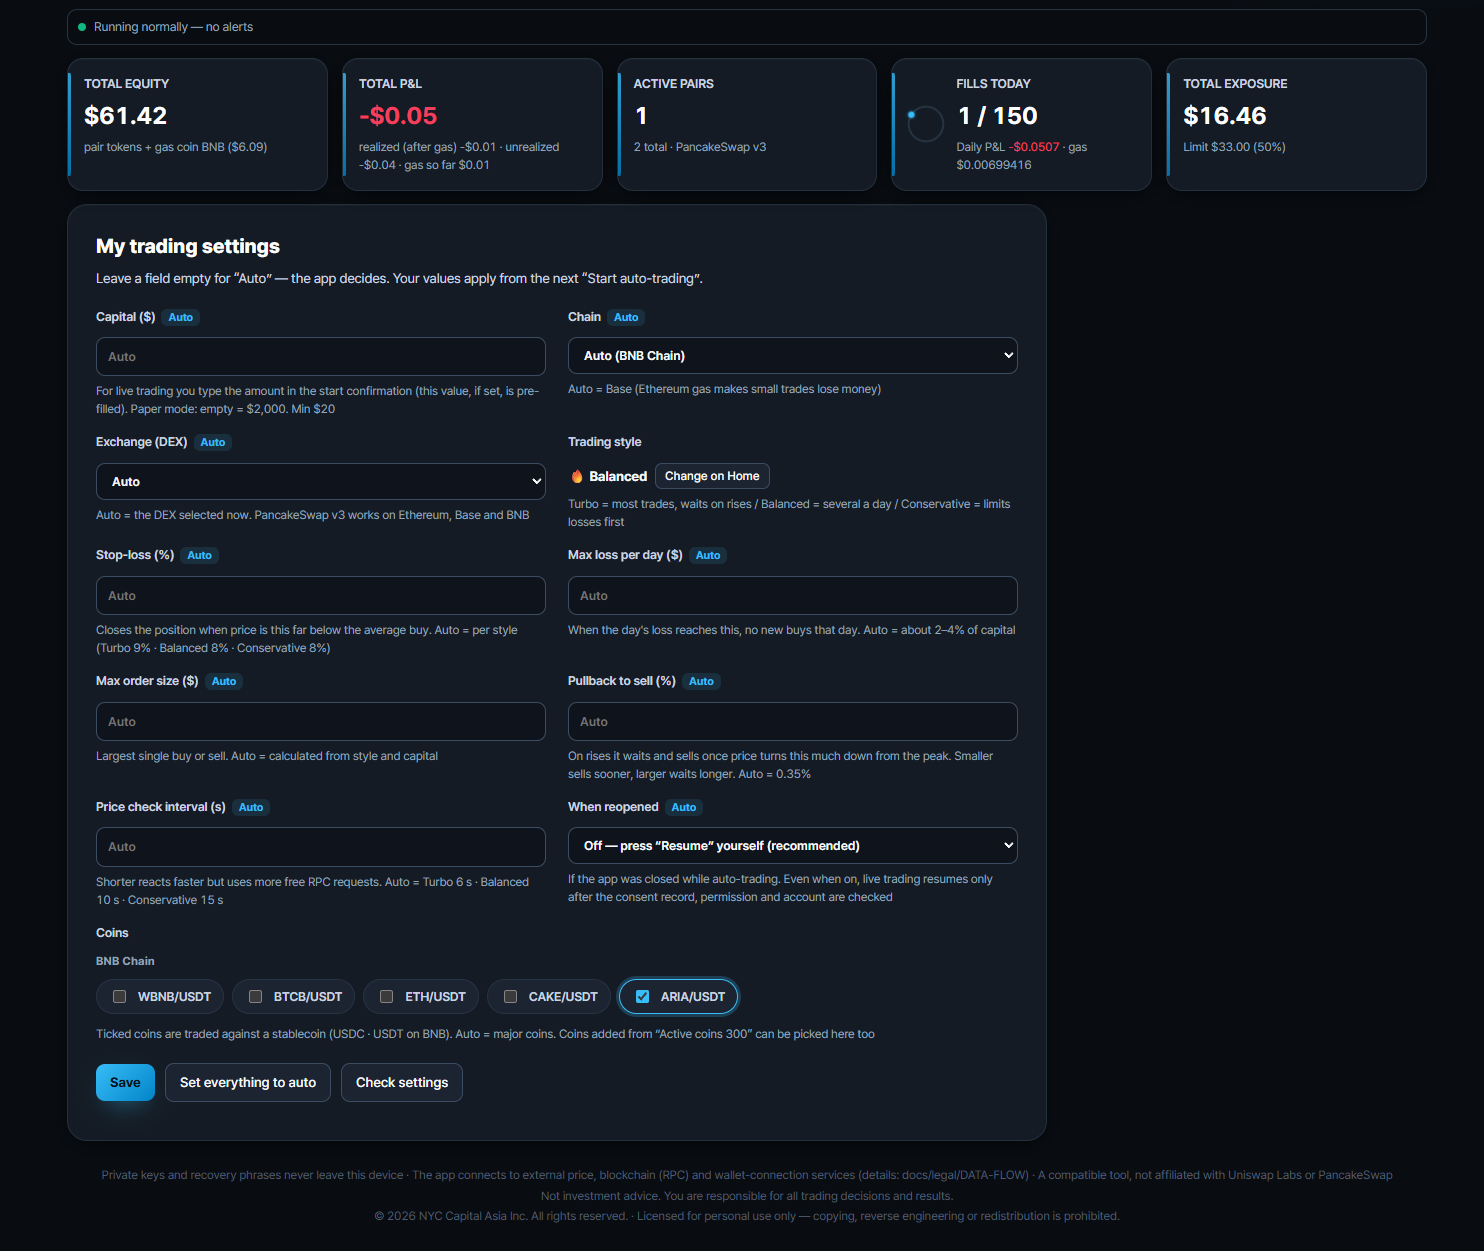Click the Auto badge next to Capital ($)
The height and width of the screenshot is (1251, 1484).
pos(181,317)
